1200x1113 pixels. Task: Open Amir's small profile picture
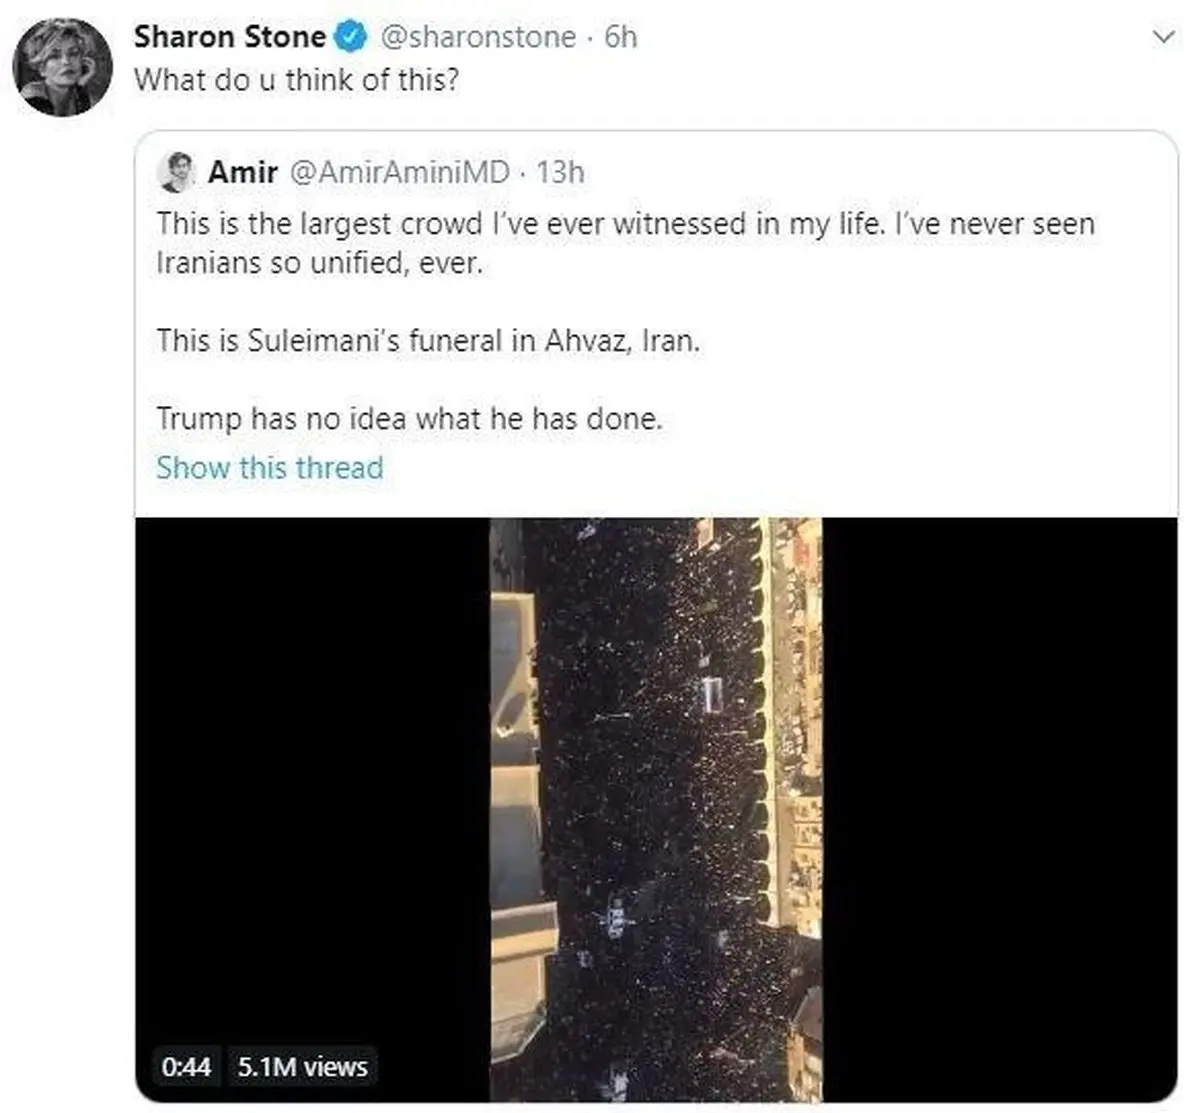coord(176,172)
